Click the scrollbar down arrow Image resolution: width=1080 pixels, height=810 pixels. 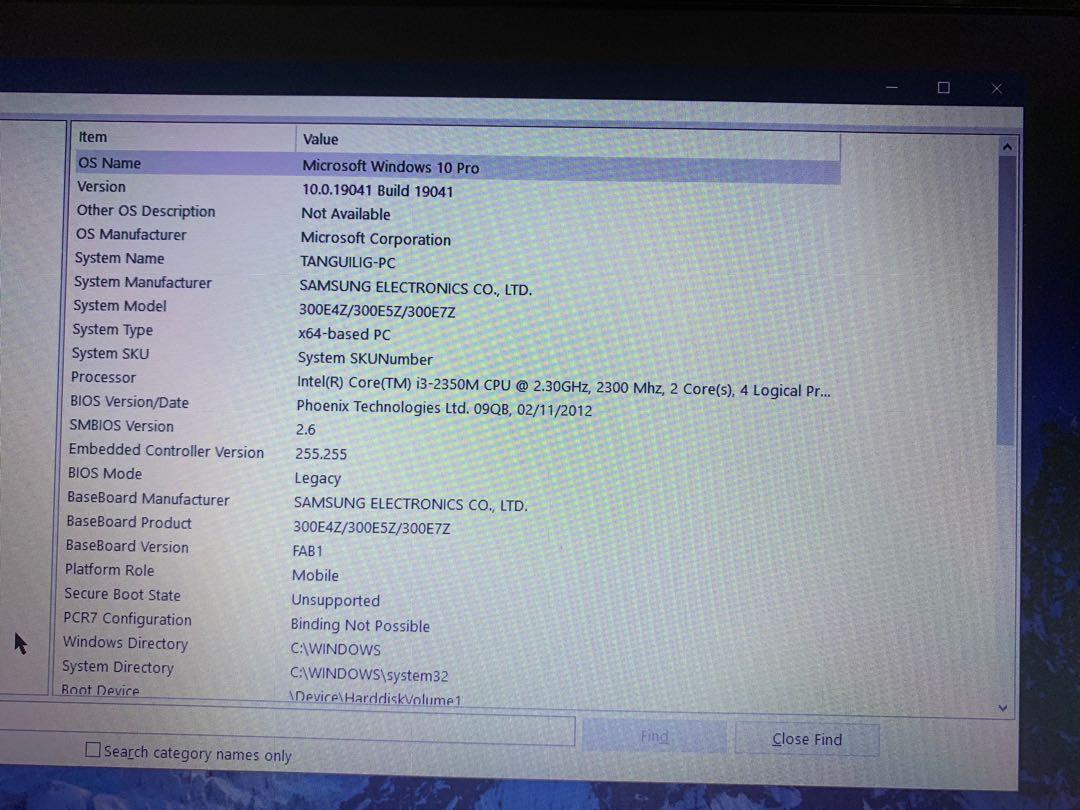click(1003, 708)
